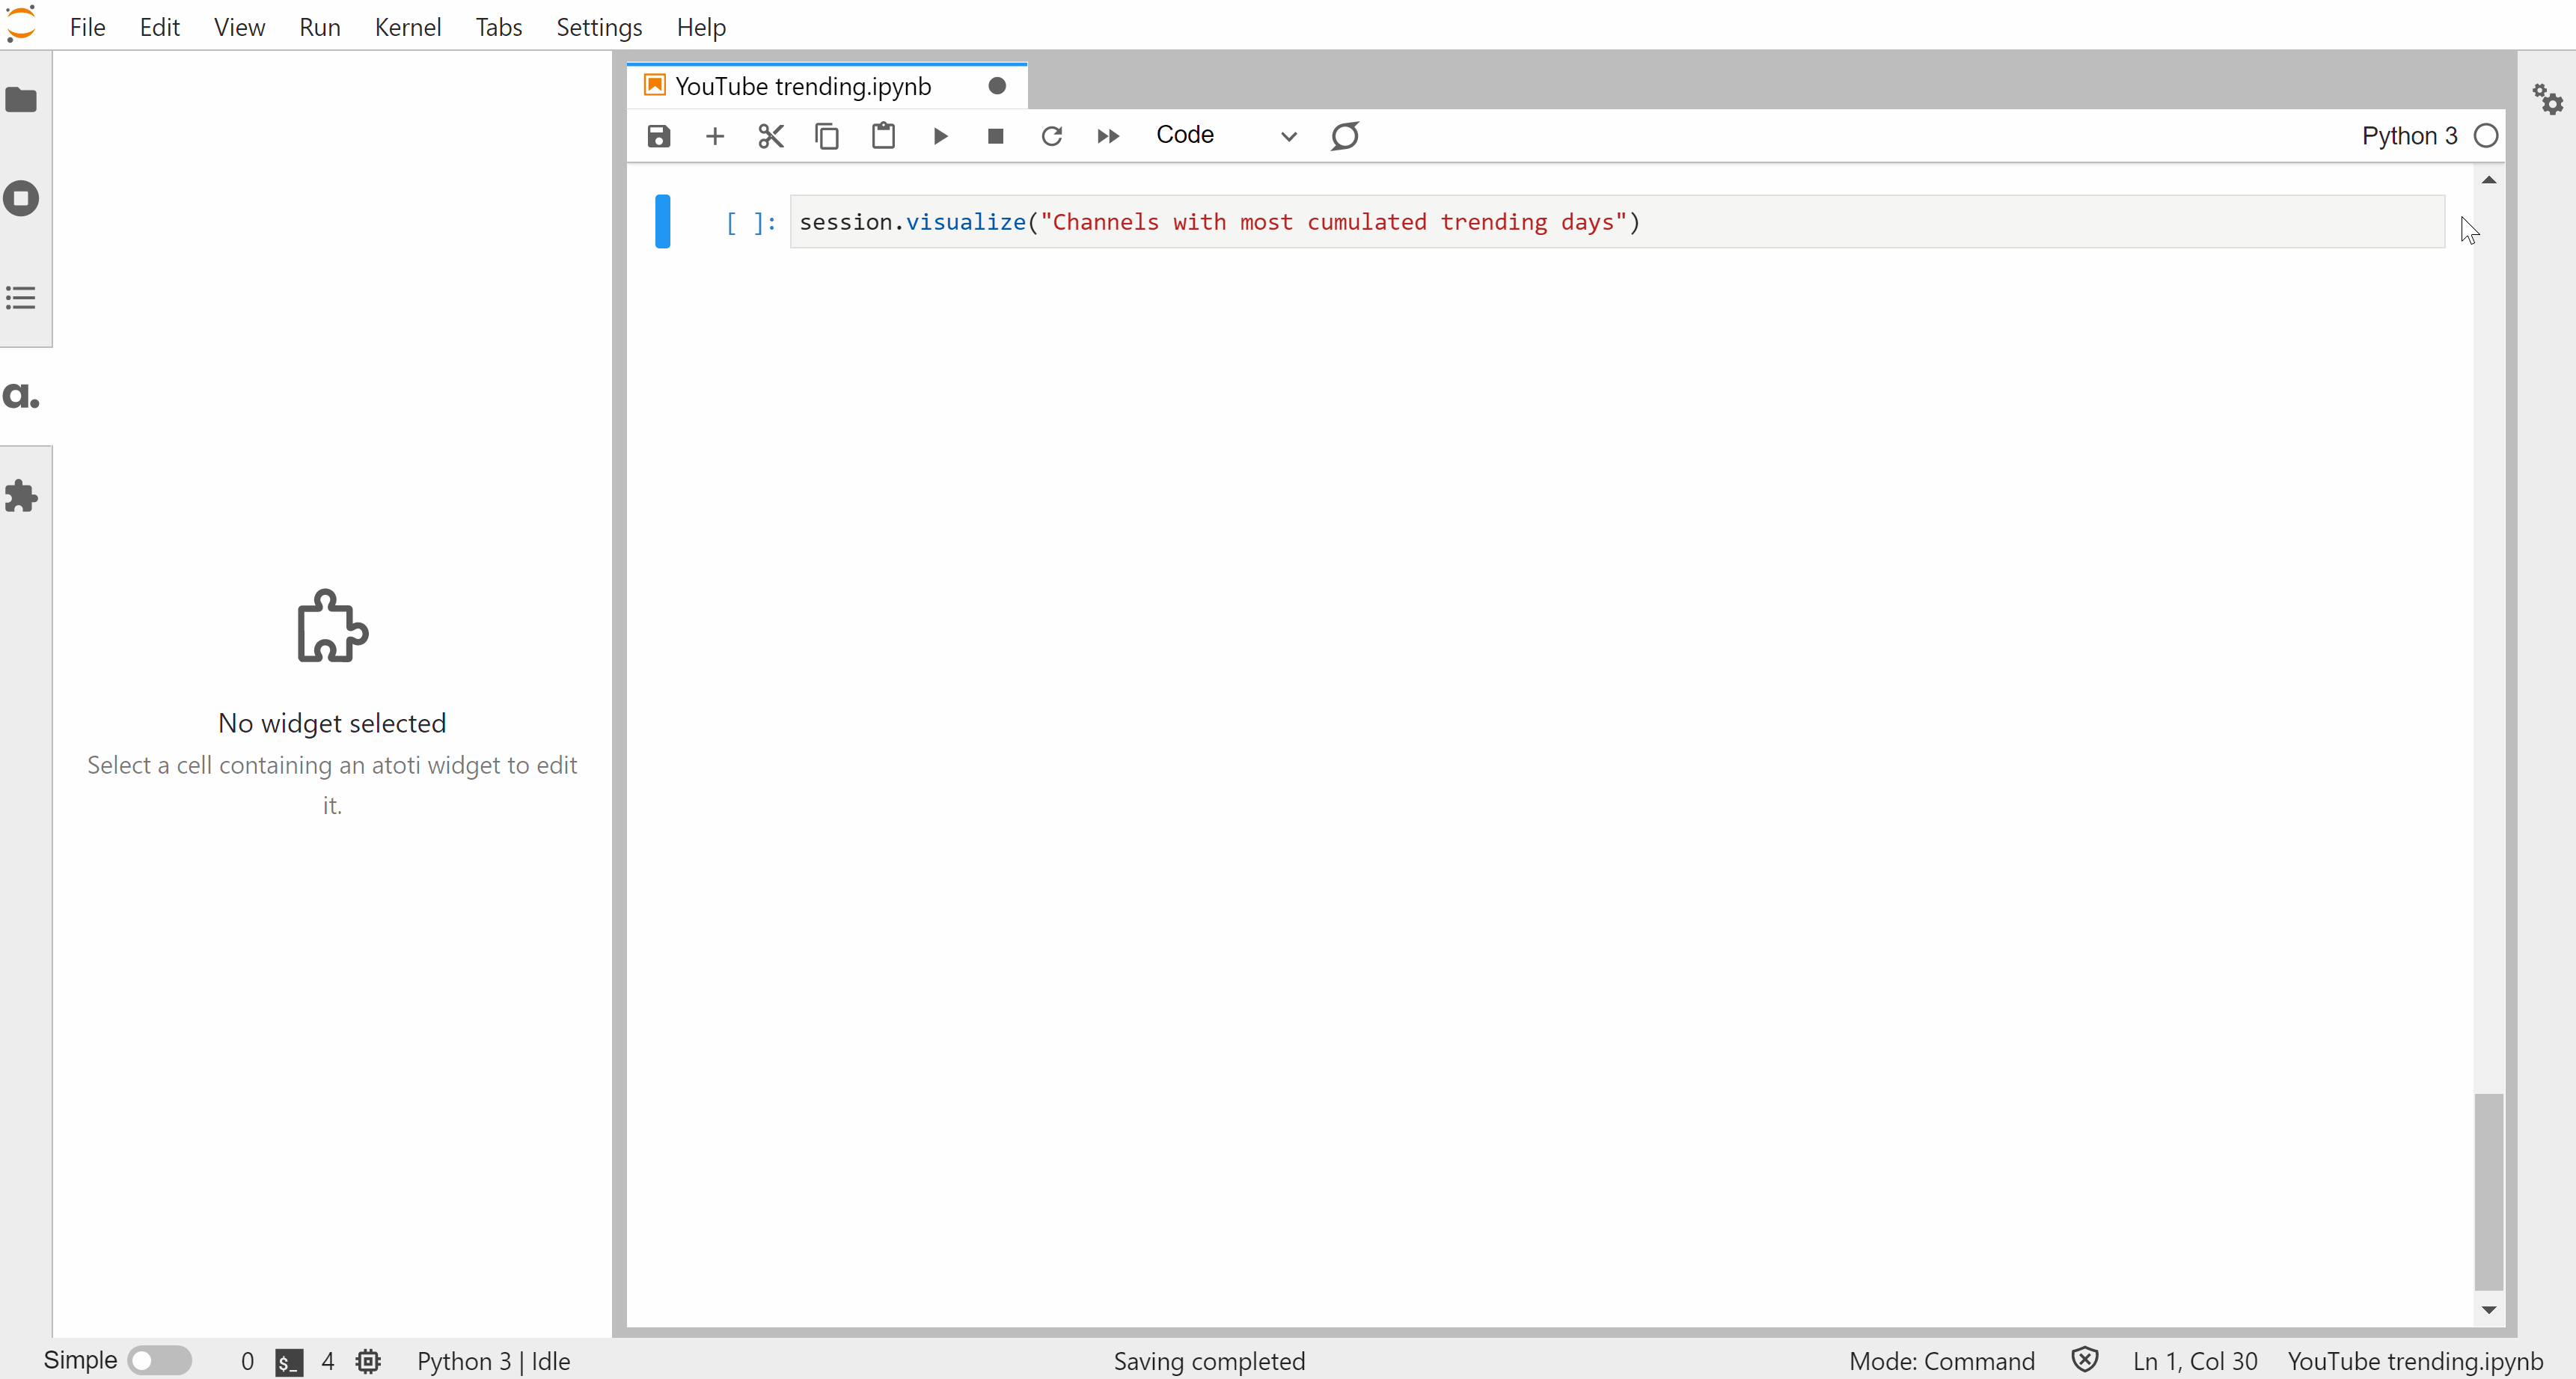Run the selected cell

tap(940, 136)
